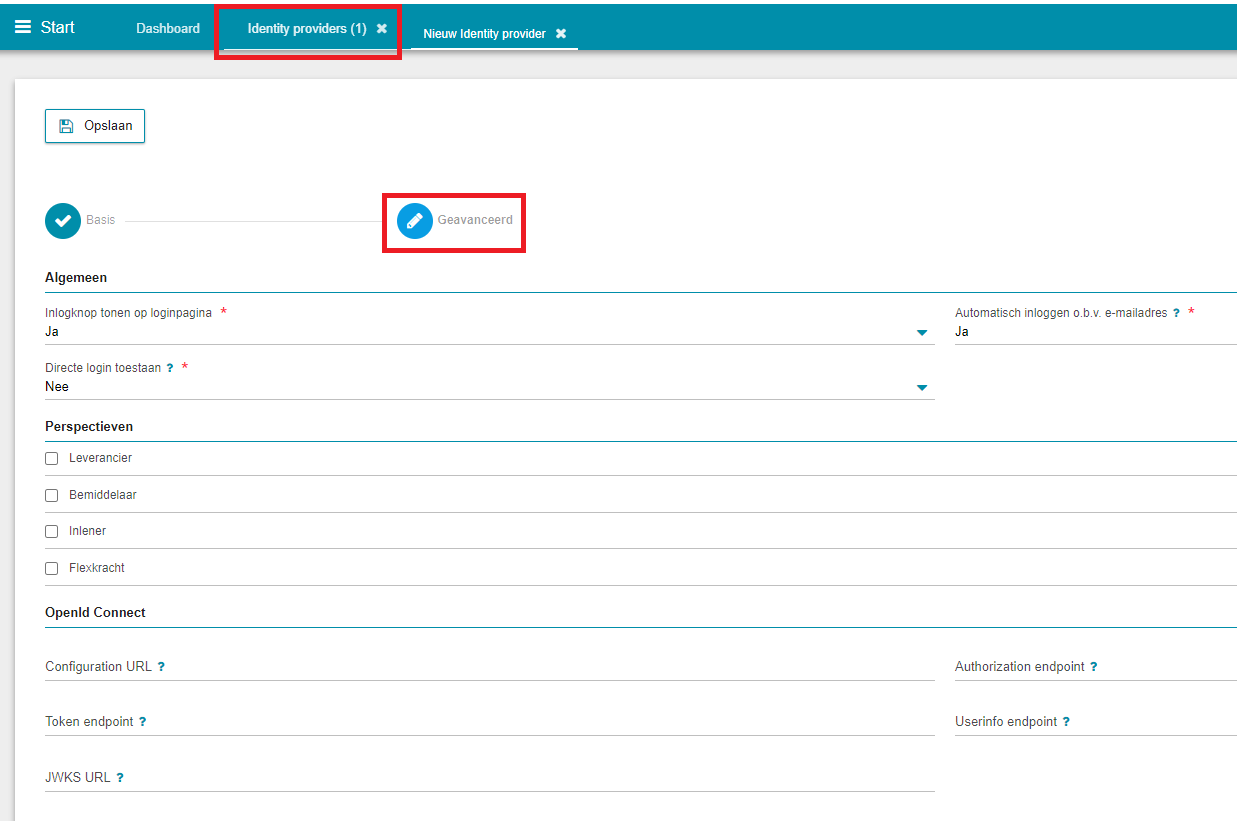This screenshot has width=1237, height=821.
Task: Click the Geavanceerd step pencil icon
Action: (x=415, y=221)
